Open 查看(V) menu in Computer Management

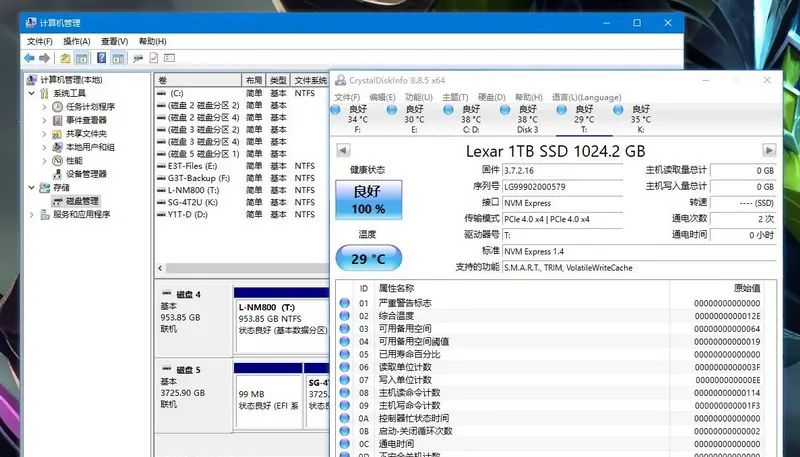click(114, 41)
